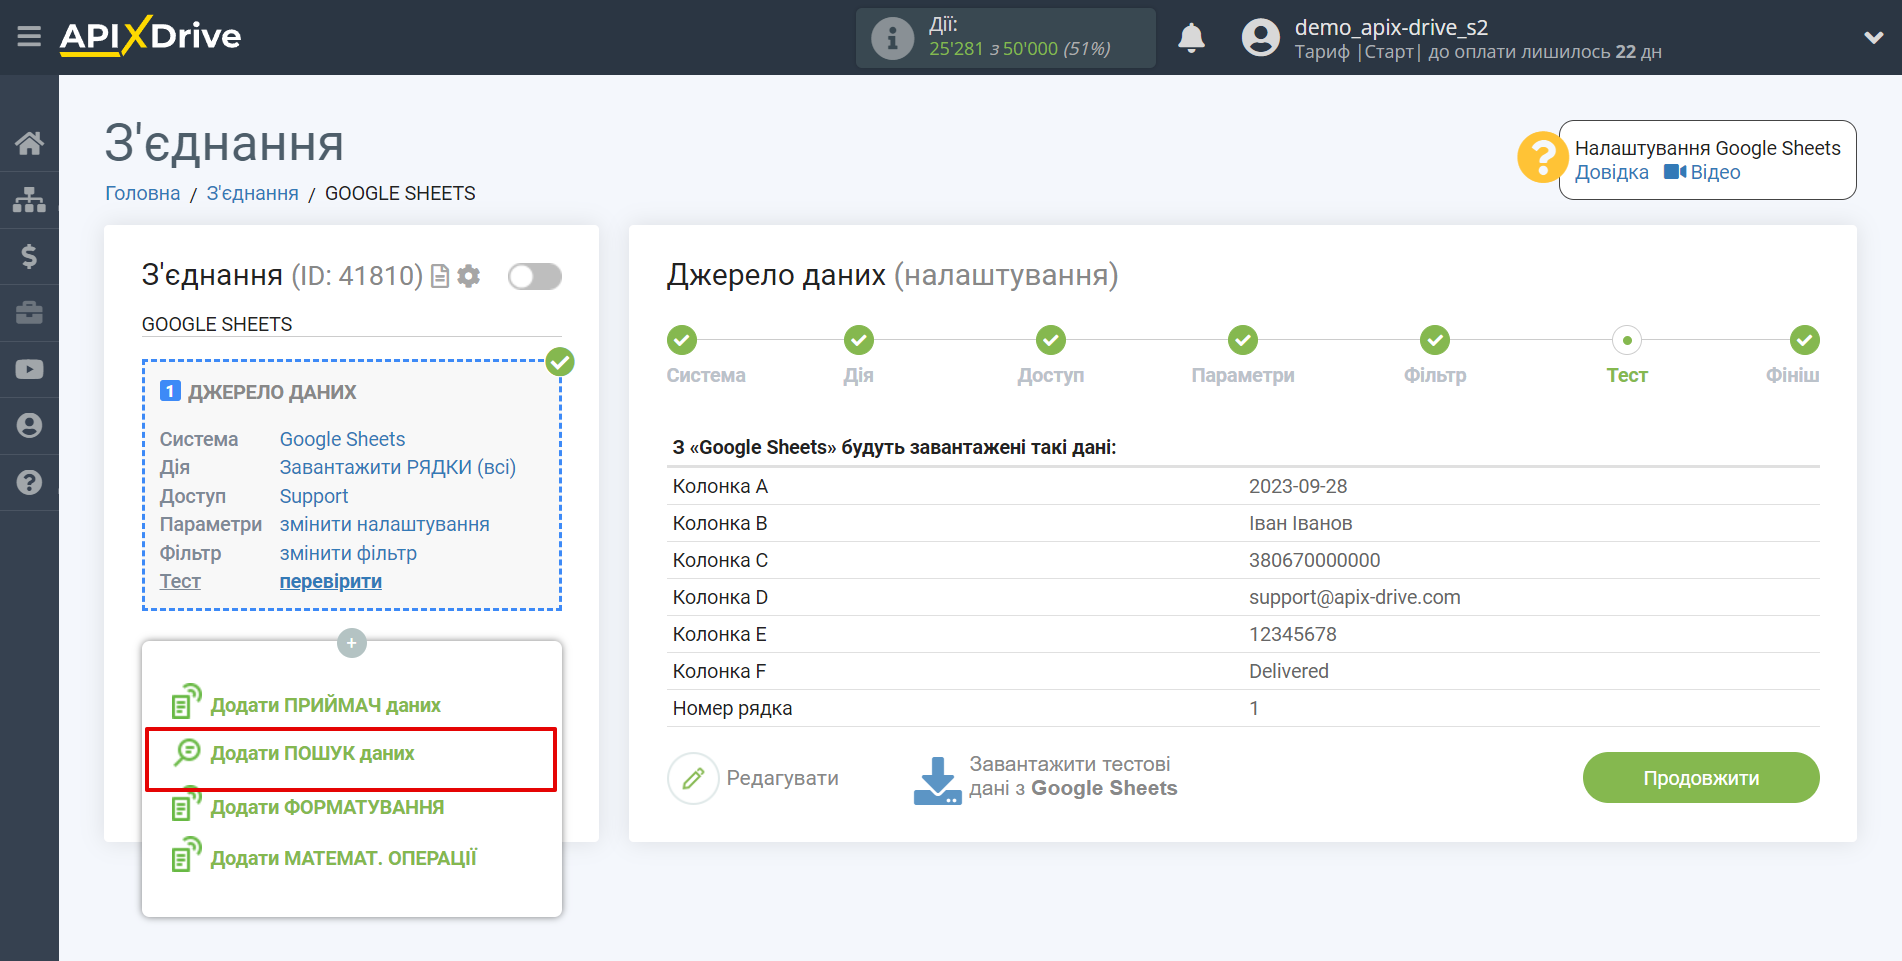Go to the Тест step
The height and width of the screenshot is (961, 1902).
tap(1627, 340)
